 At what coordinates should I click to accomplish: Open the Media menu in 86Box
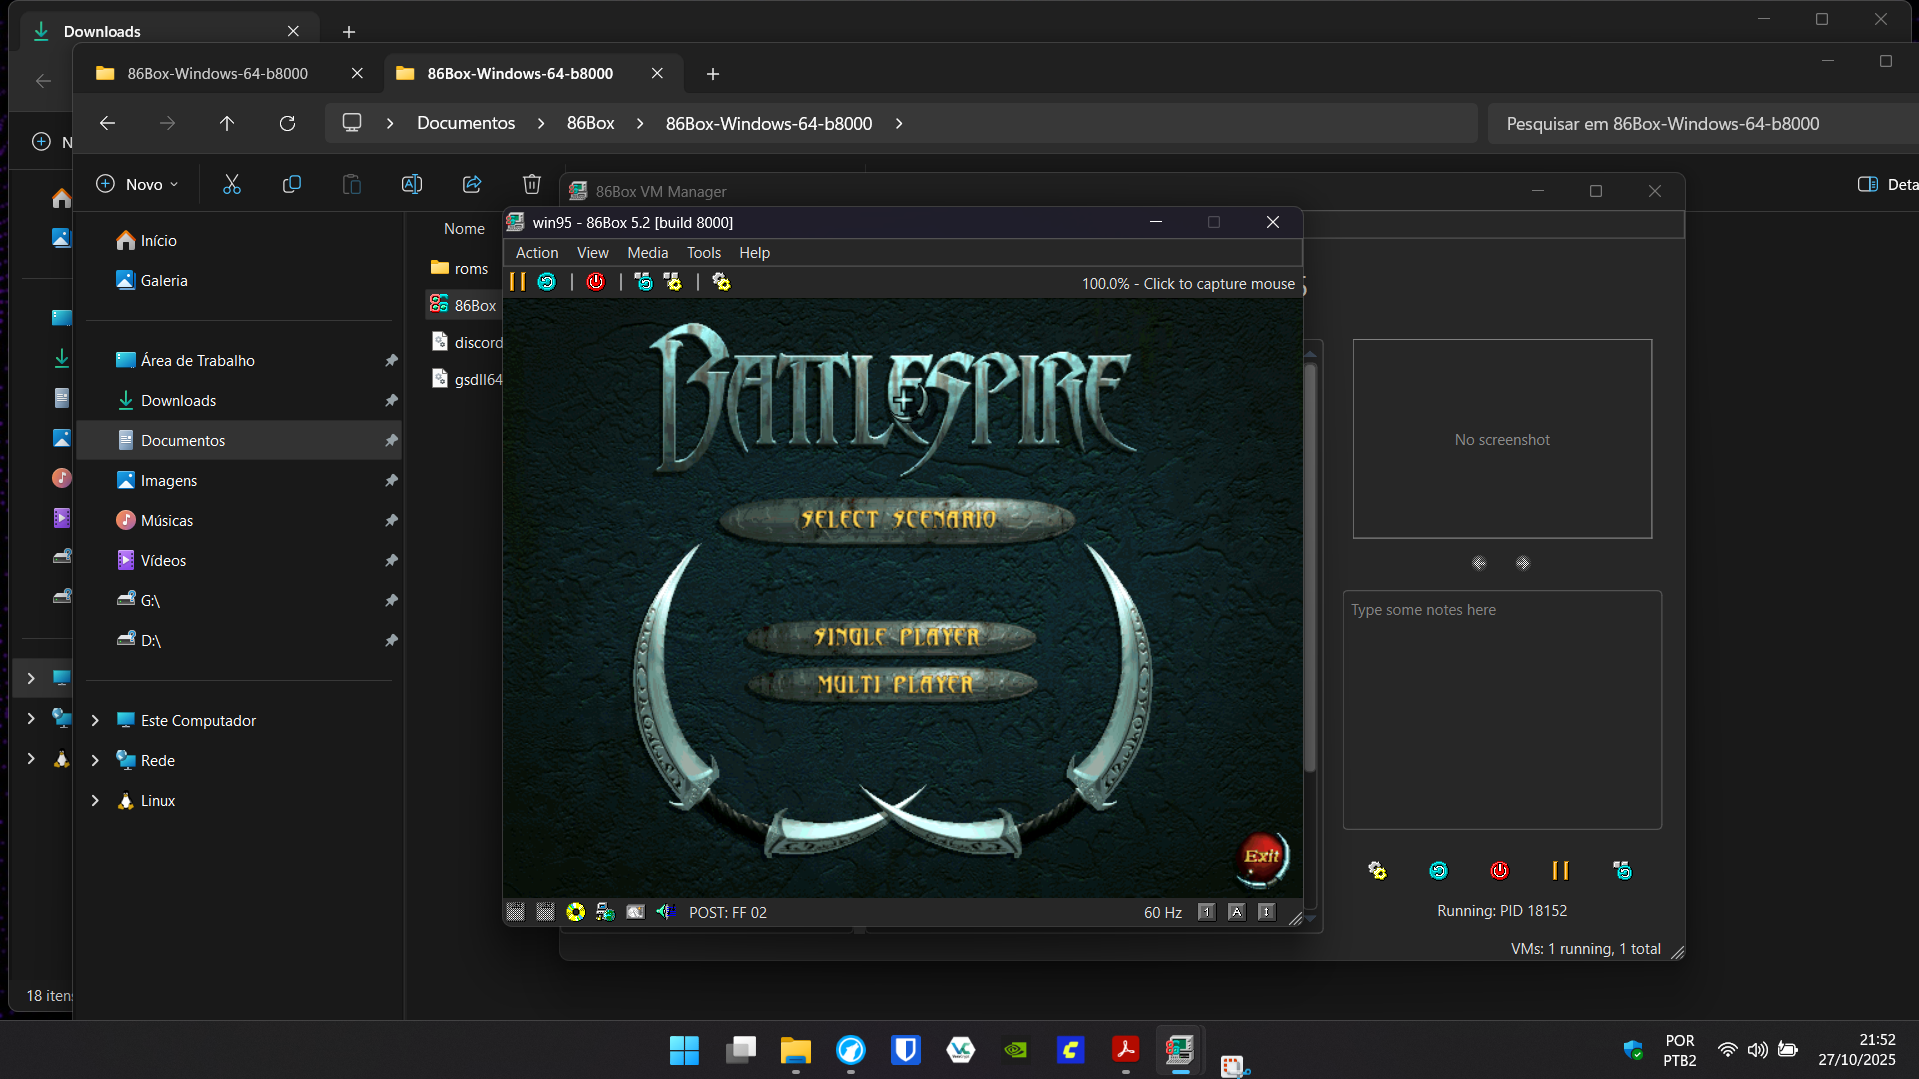(647, 253)
